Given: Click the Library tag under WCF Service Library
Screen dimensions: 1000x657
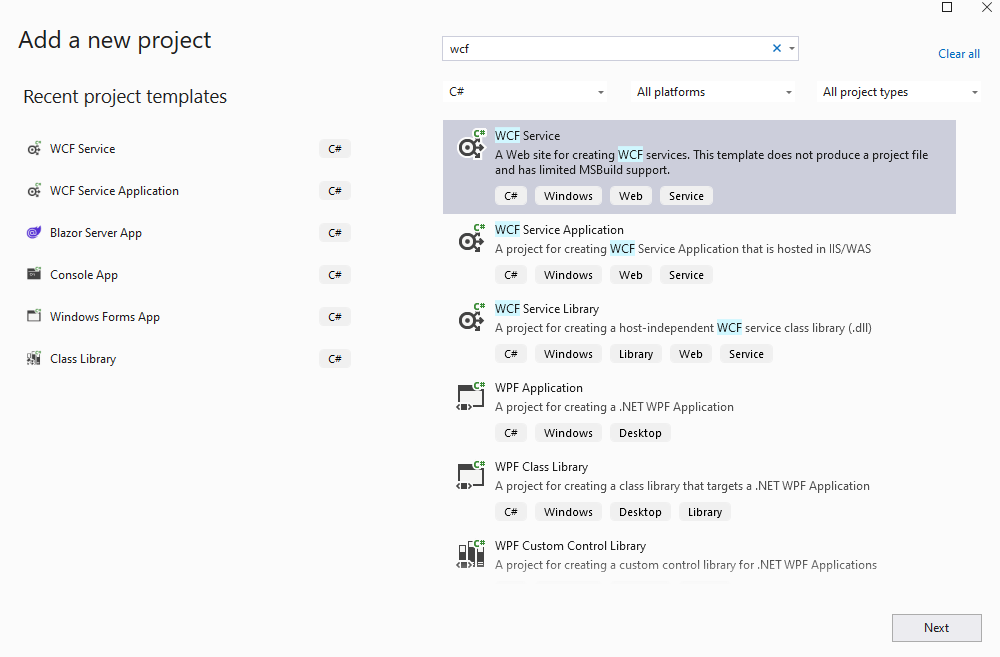Looking at the screenshot, I should tap(636, 354).
